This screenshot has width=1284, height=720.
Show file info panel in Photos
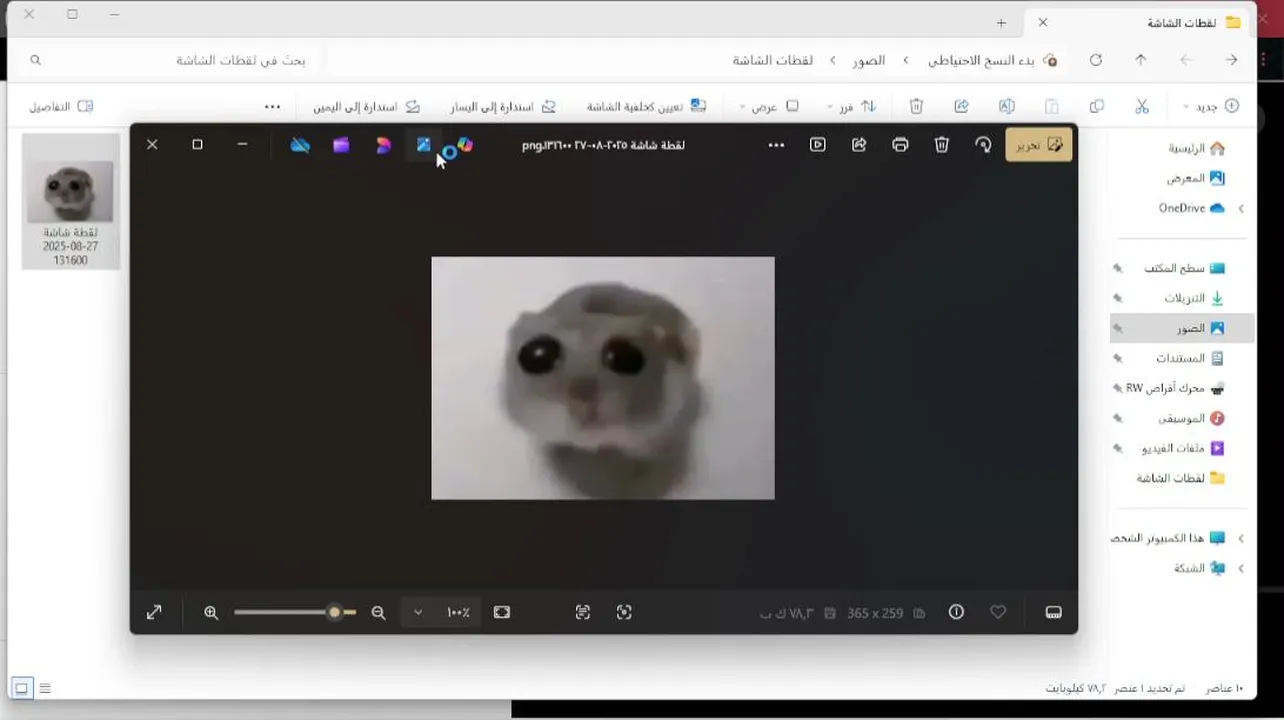tap(956, 612)
